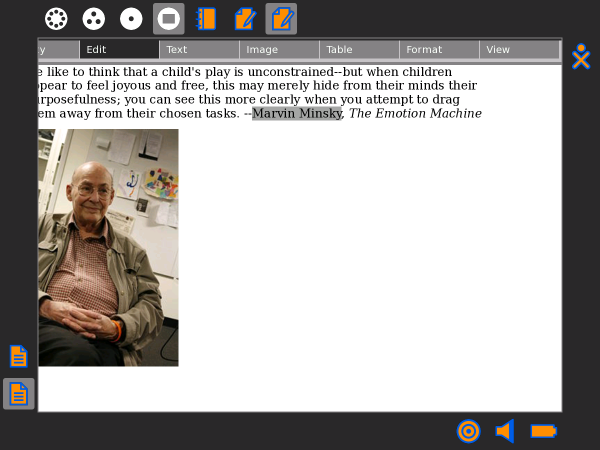The height and width of the screenshot is (450, 600).
Task: Switch to the Group view icon
Action: click(x=93, y=19)
